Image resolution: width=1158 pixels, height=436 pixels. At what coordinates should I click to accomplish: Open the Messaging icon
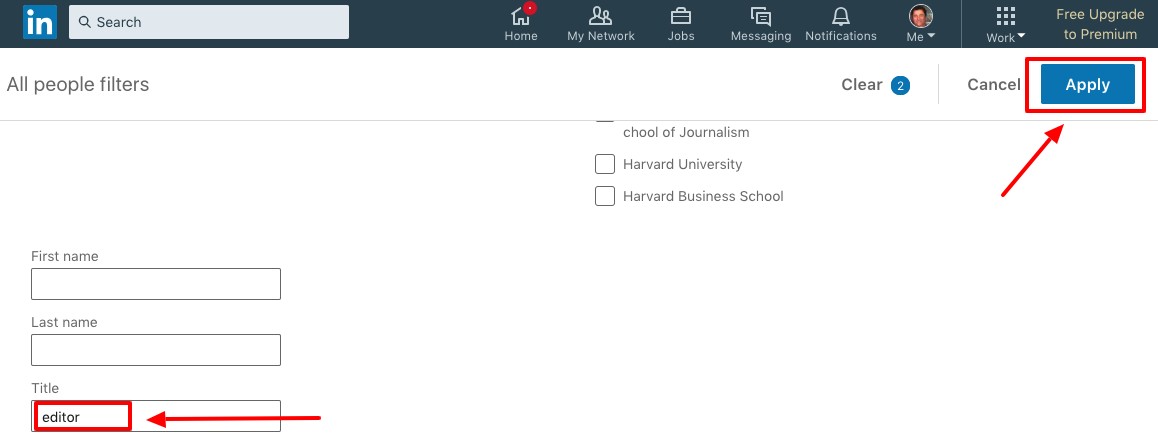[x=760, y=16]
